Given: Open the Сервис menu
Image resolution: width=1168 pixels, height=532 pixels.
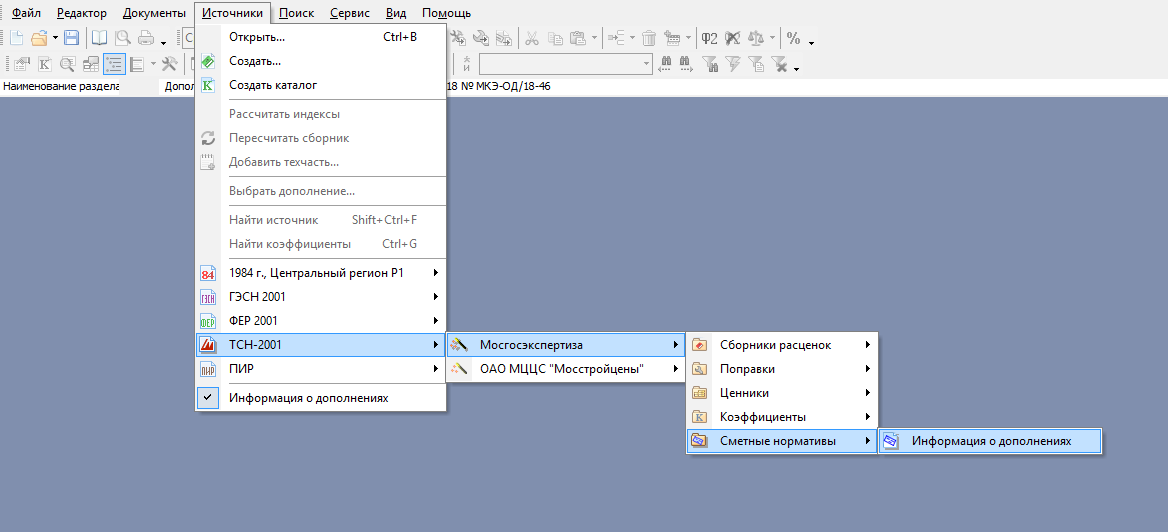Looking at the screenshot, I should pos(350,13).
